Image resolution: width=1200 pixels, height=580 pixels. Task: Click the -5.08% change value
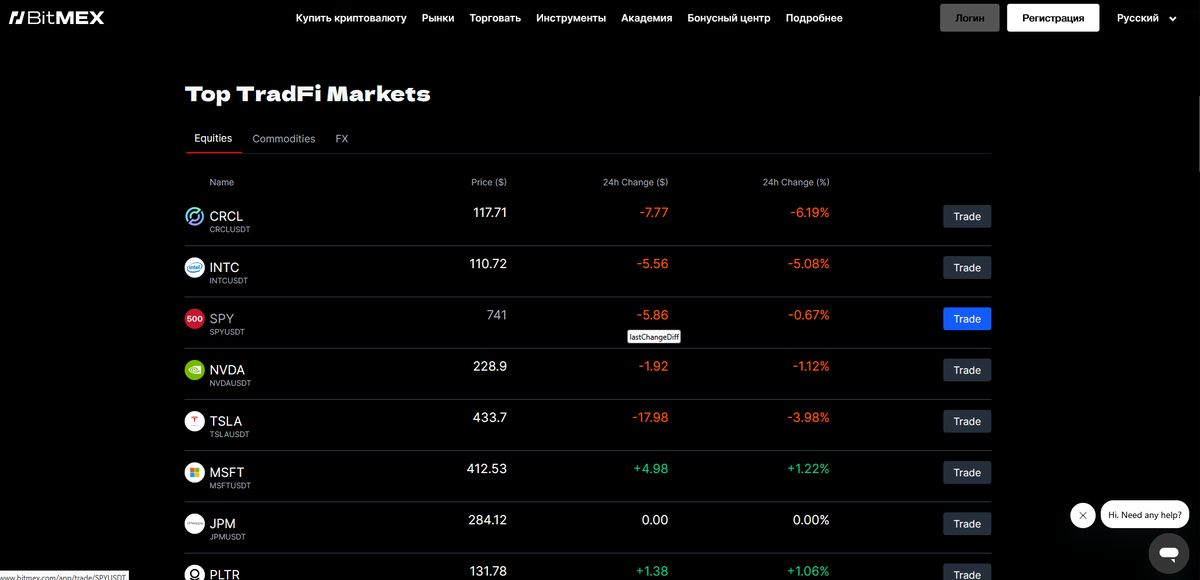pos(809,264)
